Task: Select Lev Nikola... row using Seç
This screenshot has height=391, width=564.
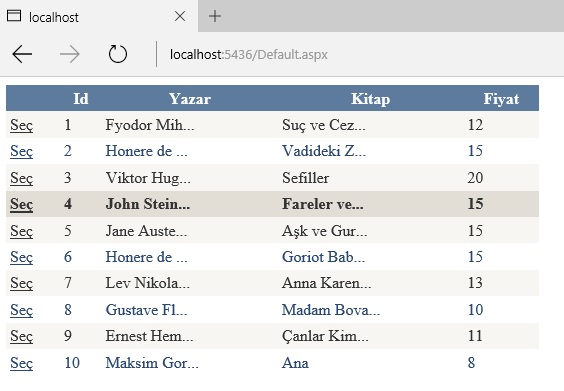Action: click(22, 283)
